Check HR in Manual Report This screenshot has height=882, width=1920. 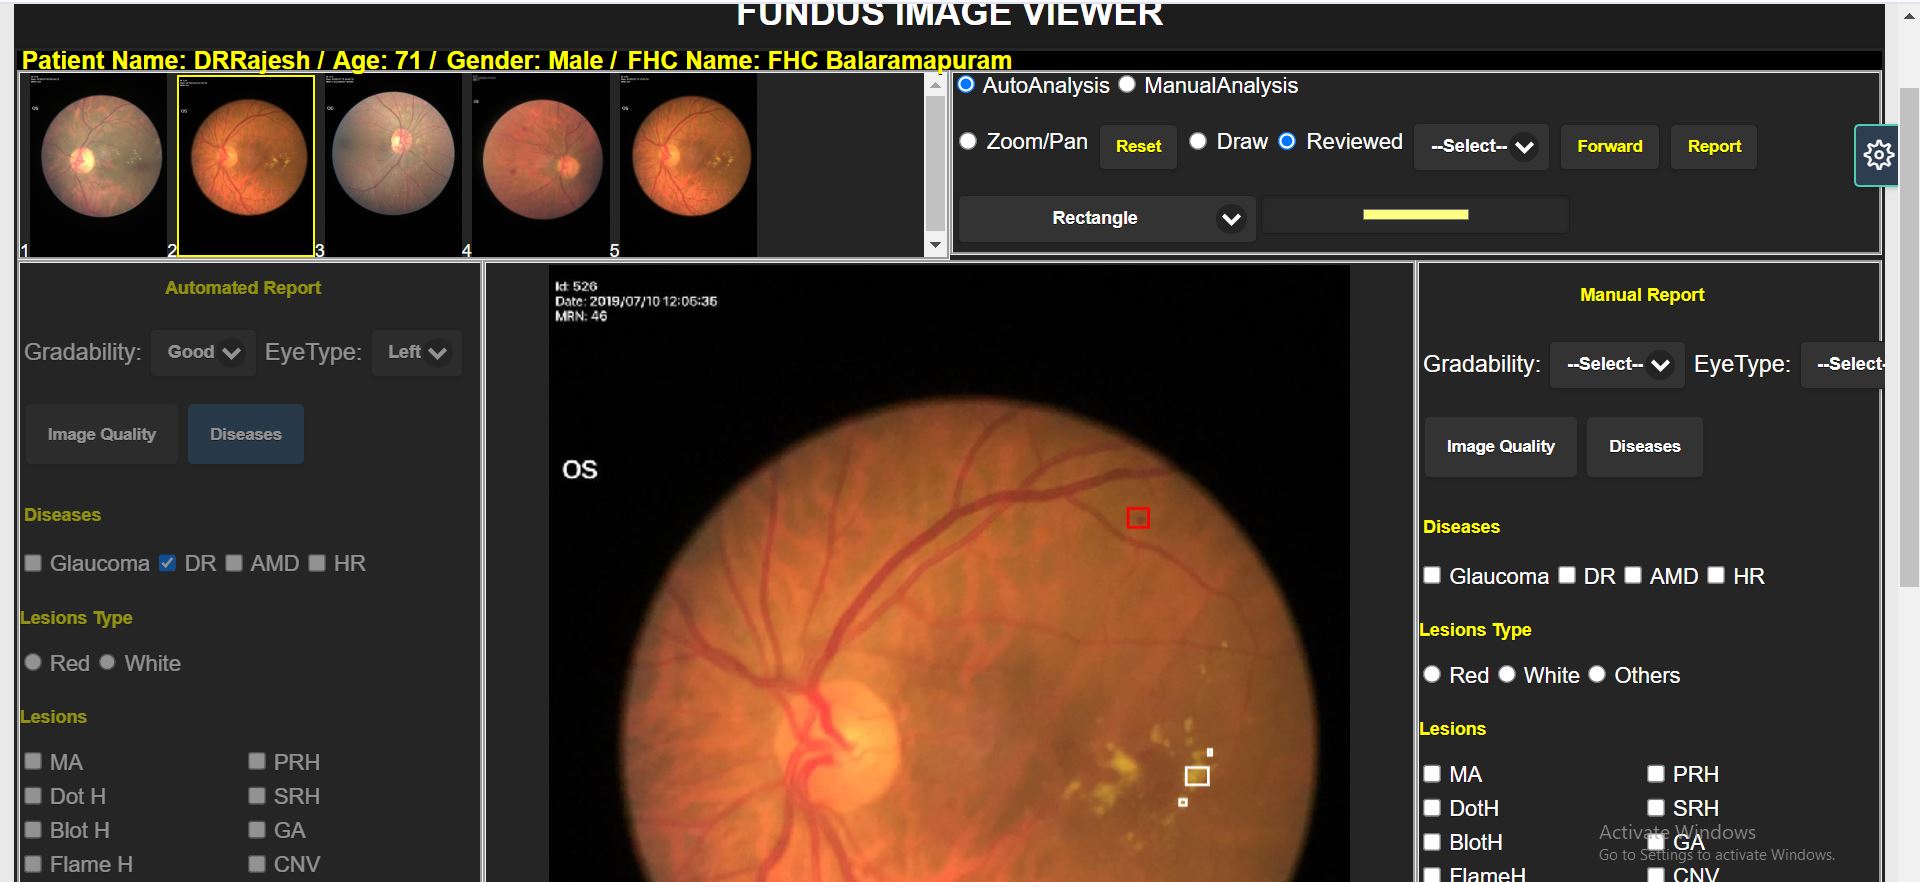click(1716, 575)
